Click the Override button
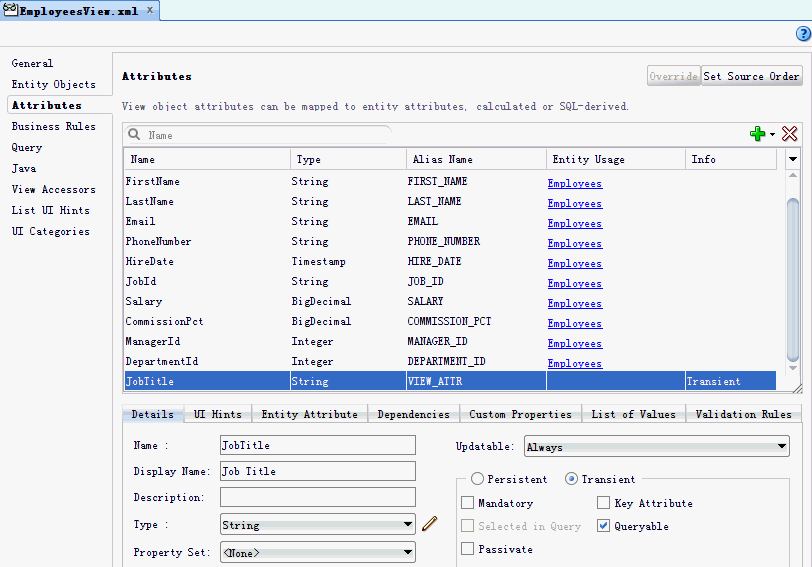This screenshot has width=812, height=567. [674, 76]
